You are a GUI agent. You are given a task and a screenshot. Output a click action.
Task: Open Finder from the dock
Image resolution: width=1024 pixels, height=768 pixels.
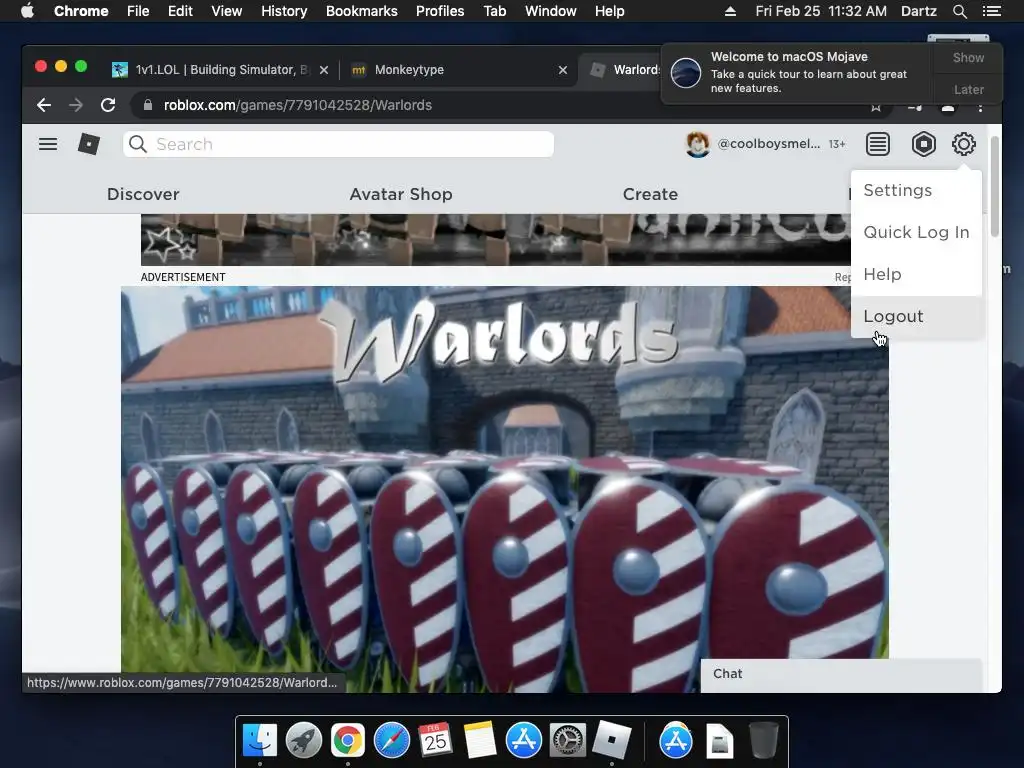[x=260, y=740]
